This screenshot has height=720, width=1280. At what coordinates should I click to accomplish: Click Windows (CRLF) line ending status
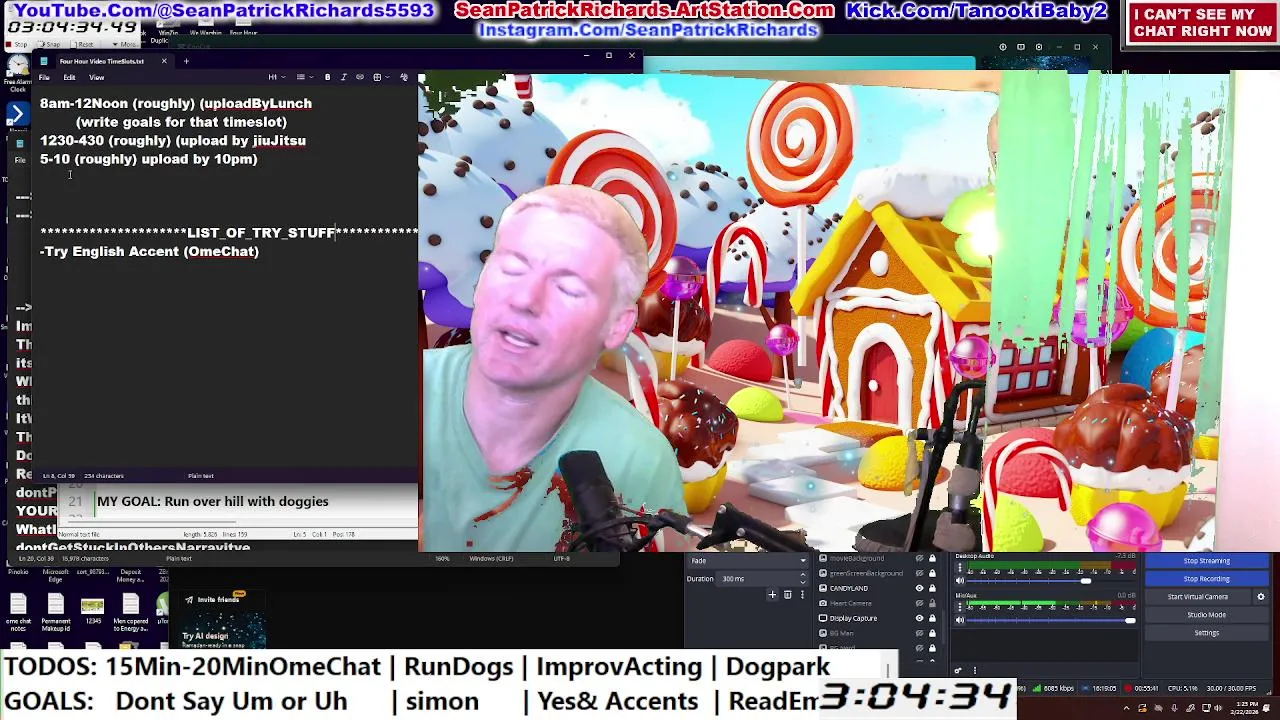click(x=490, y=558)
